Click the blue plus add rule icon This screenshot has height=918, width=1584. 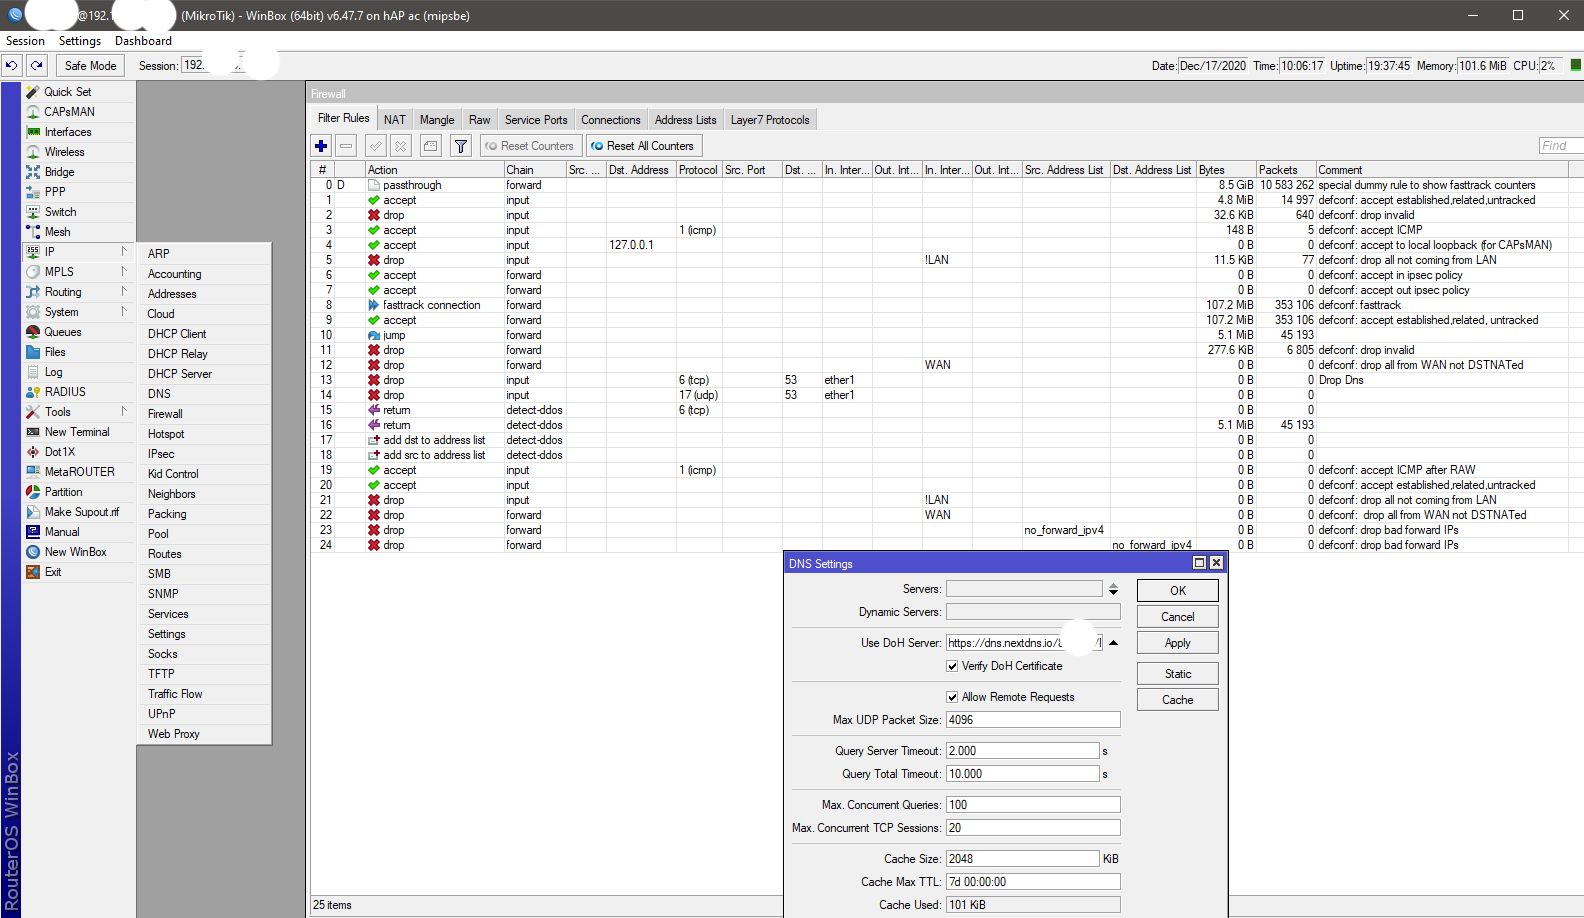[321, 146]
